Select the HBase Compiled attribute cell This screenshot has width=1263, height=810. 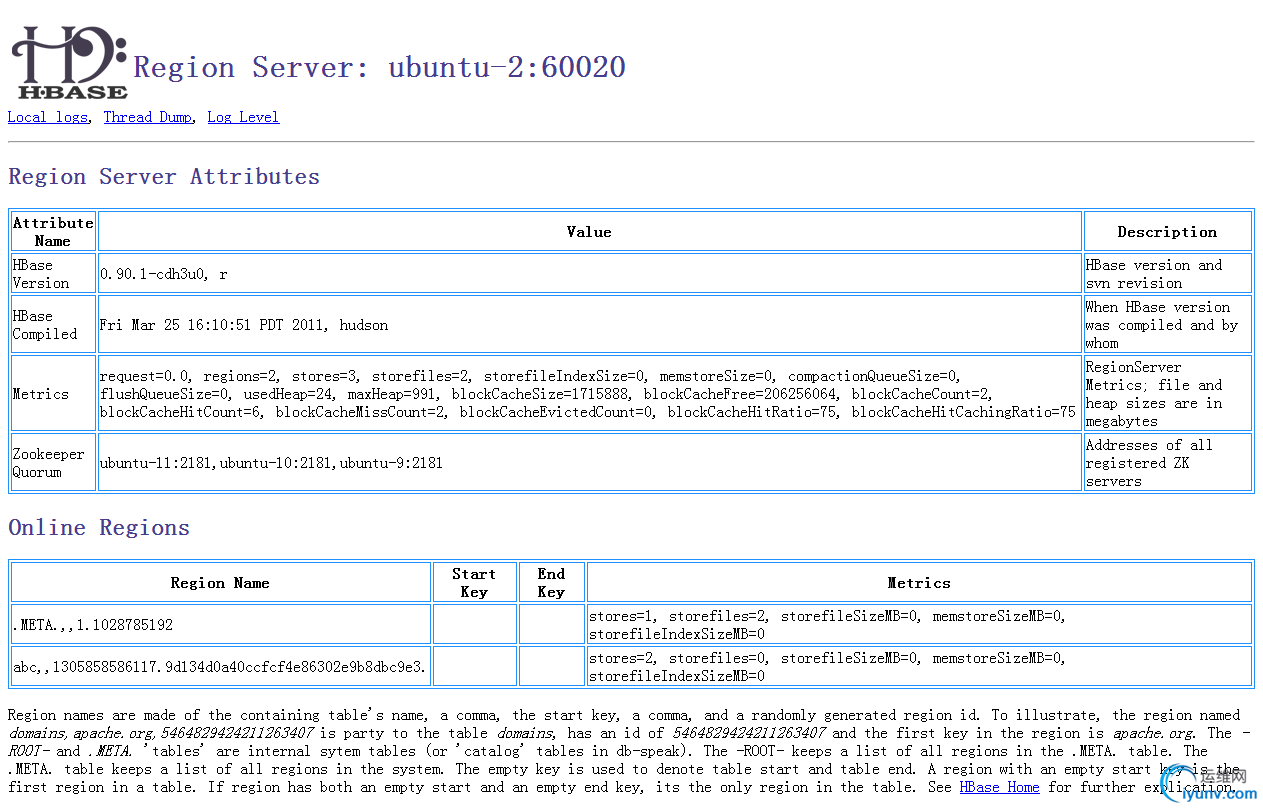coord(53,324)
